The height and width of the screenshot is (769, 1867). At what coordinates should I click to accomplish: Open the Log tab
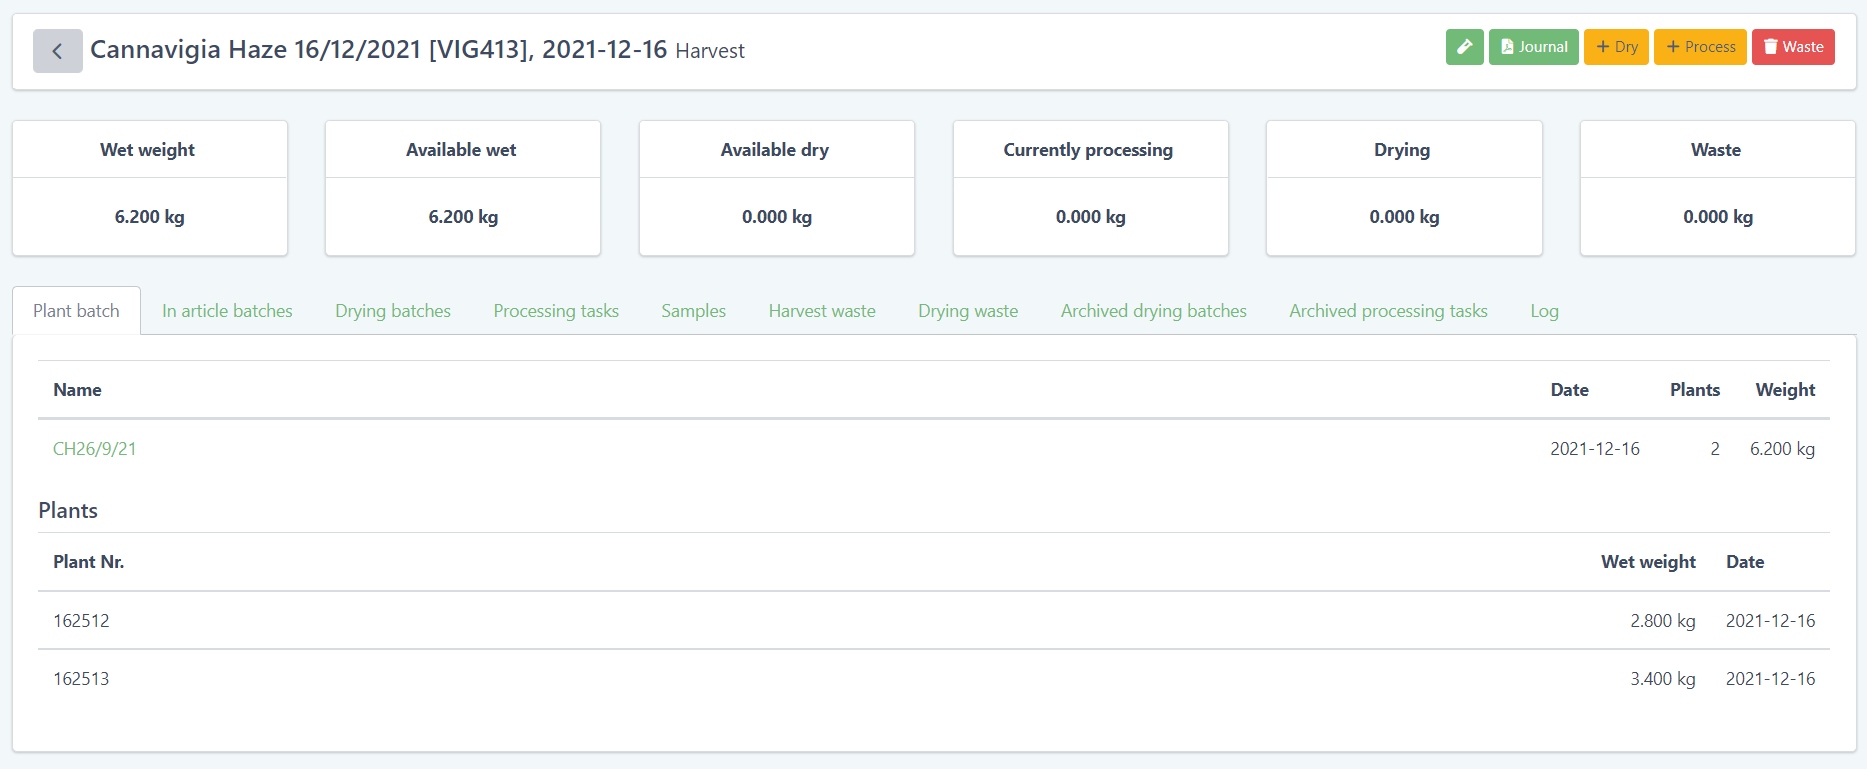tap(1543, 311)
